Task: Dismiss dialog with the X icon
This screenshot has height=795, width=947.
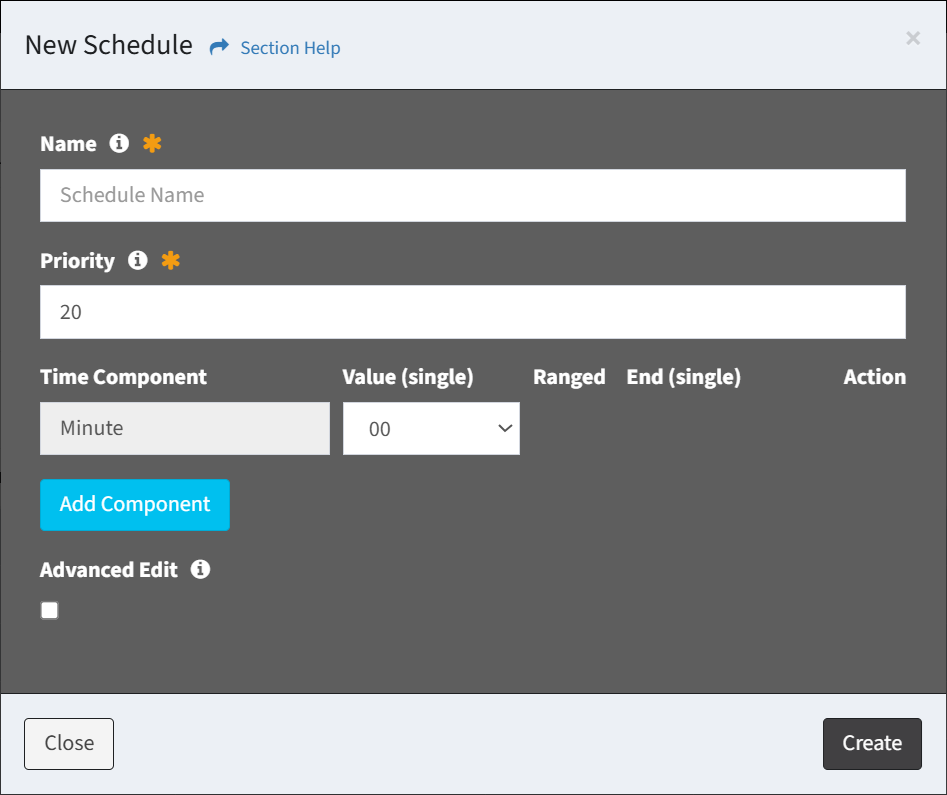Action: coord(912,38)
